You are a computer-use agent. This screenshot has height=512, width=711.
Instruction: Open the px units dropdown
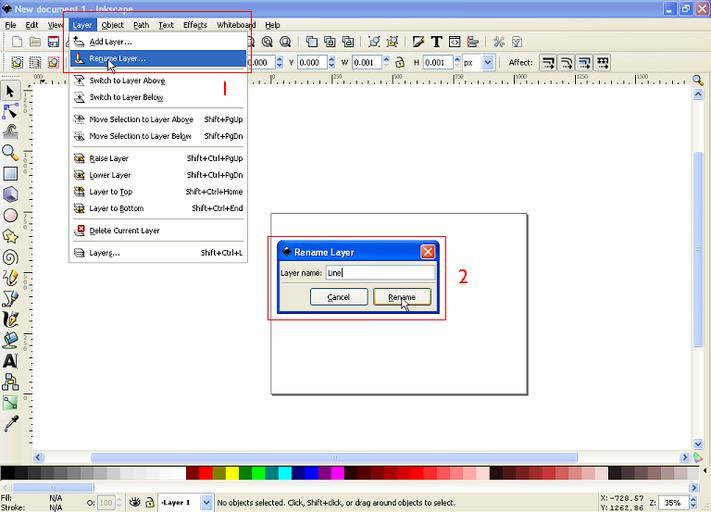(x=487, y=62)
